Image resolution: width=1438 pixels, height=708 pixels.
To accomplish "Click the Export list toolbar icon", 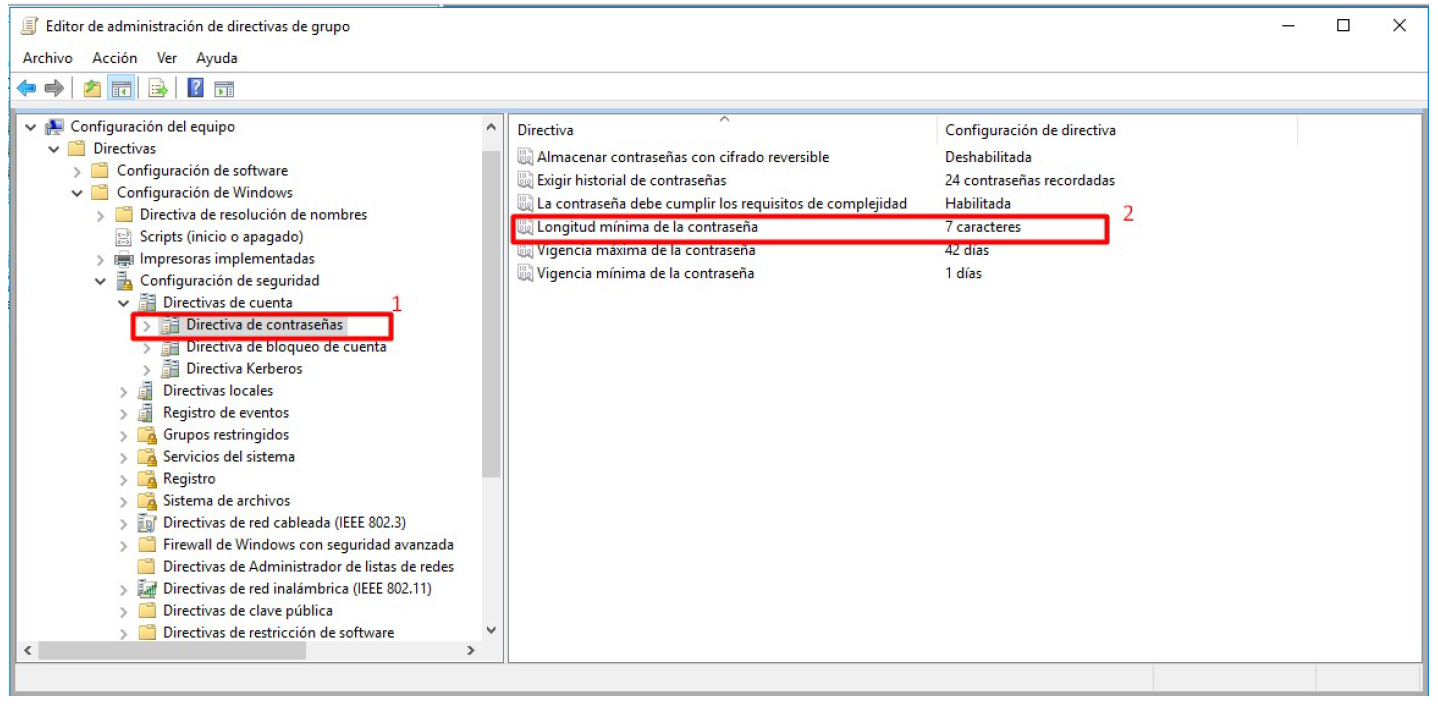I will 158,89.
